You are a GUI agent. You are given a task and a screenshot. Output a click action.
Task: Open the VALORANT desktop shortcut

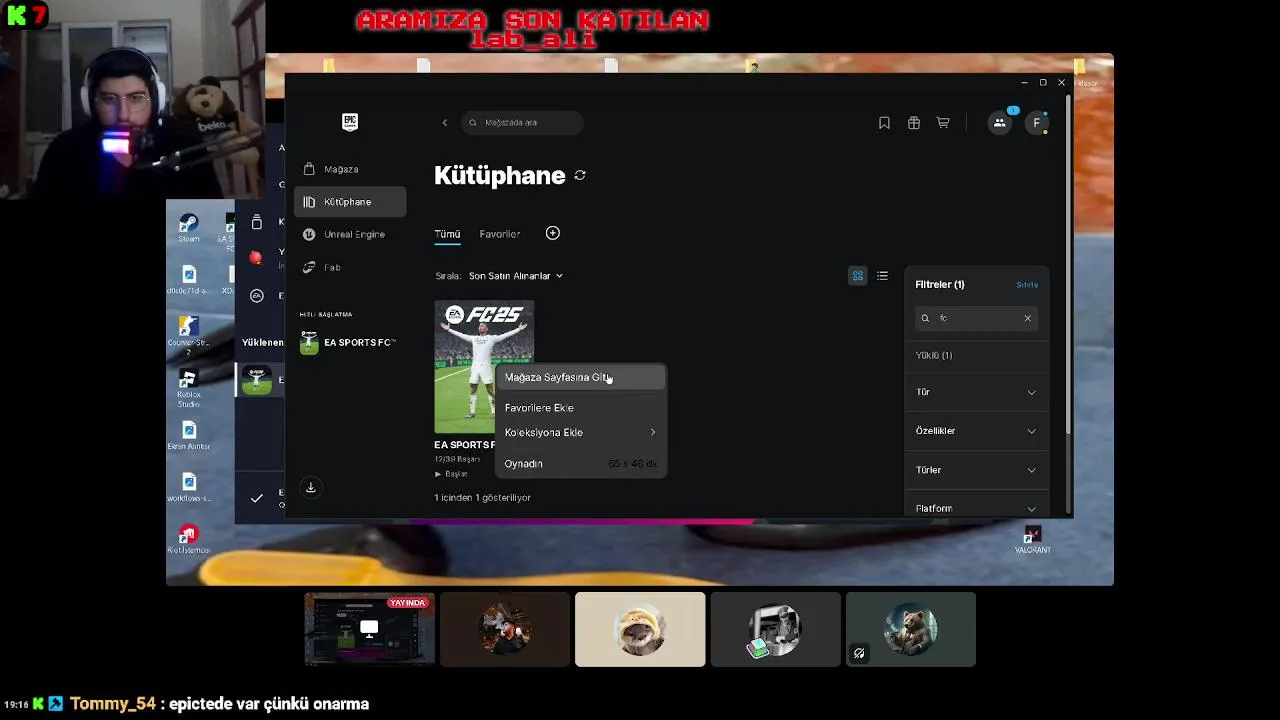[x=1032, y=540]
